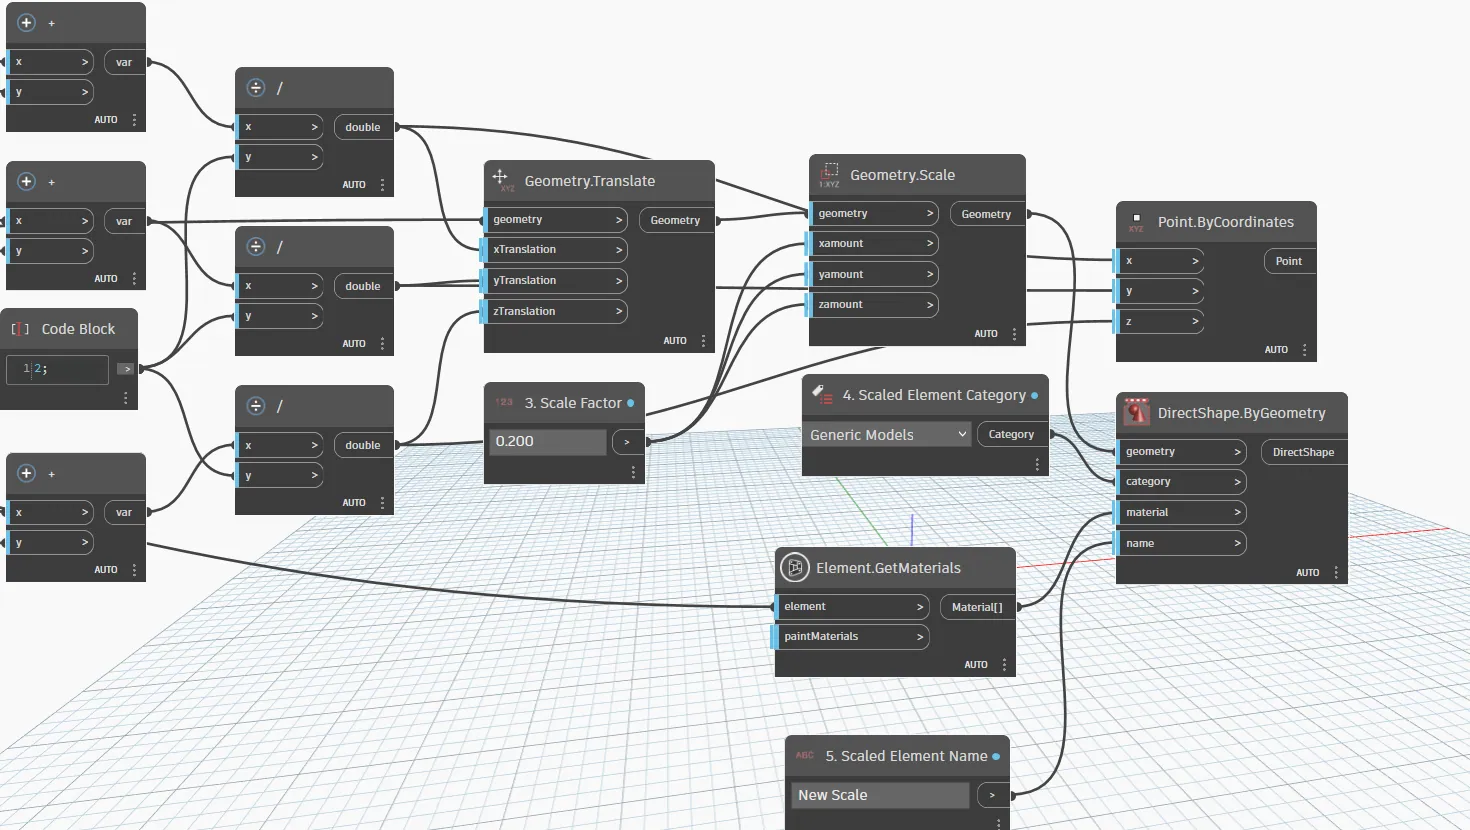Click AUTO lacing label on Geometry.Translate
Image resolution: width=1470 pixels, height=830 pixels.
675,341
